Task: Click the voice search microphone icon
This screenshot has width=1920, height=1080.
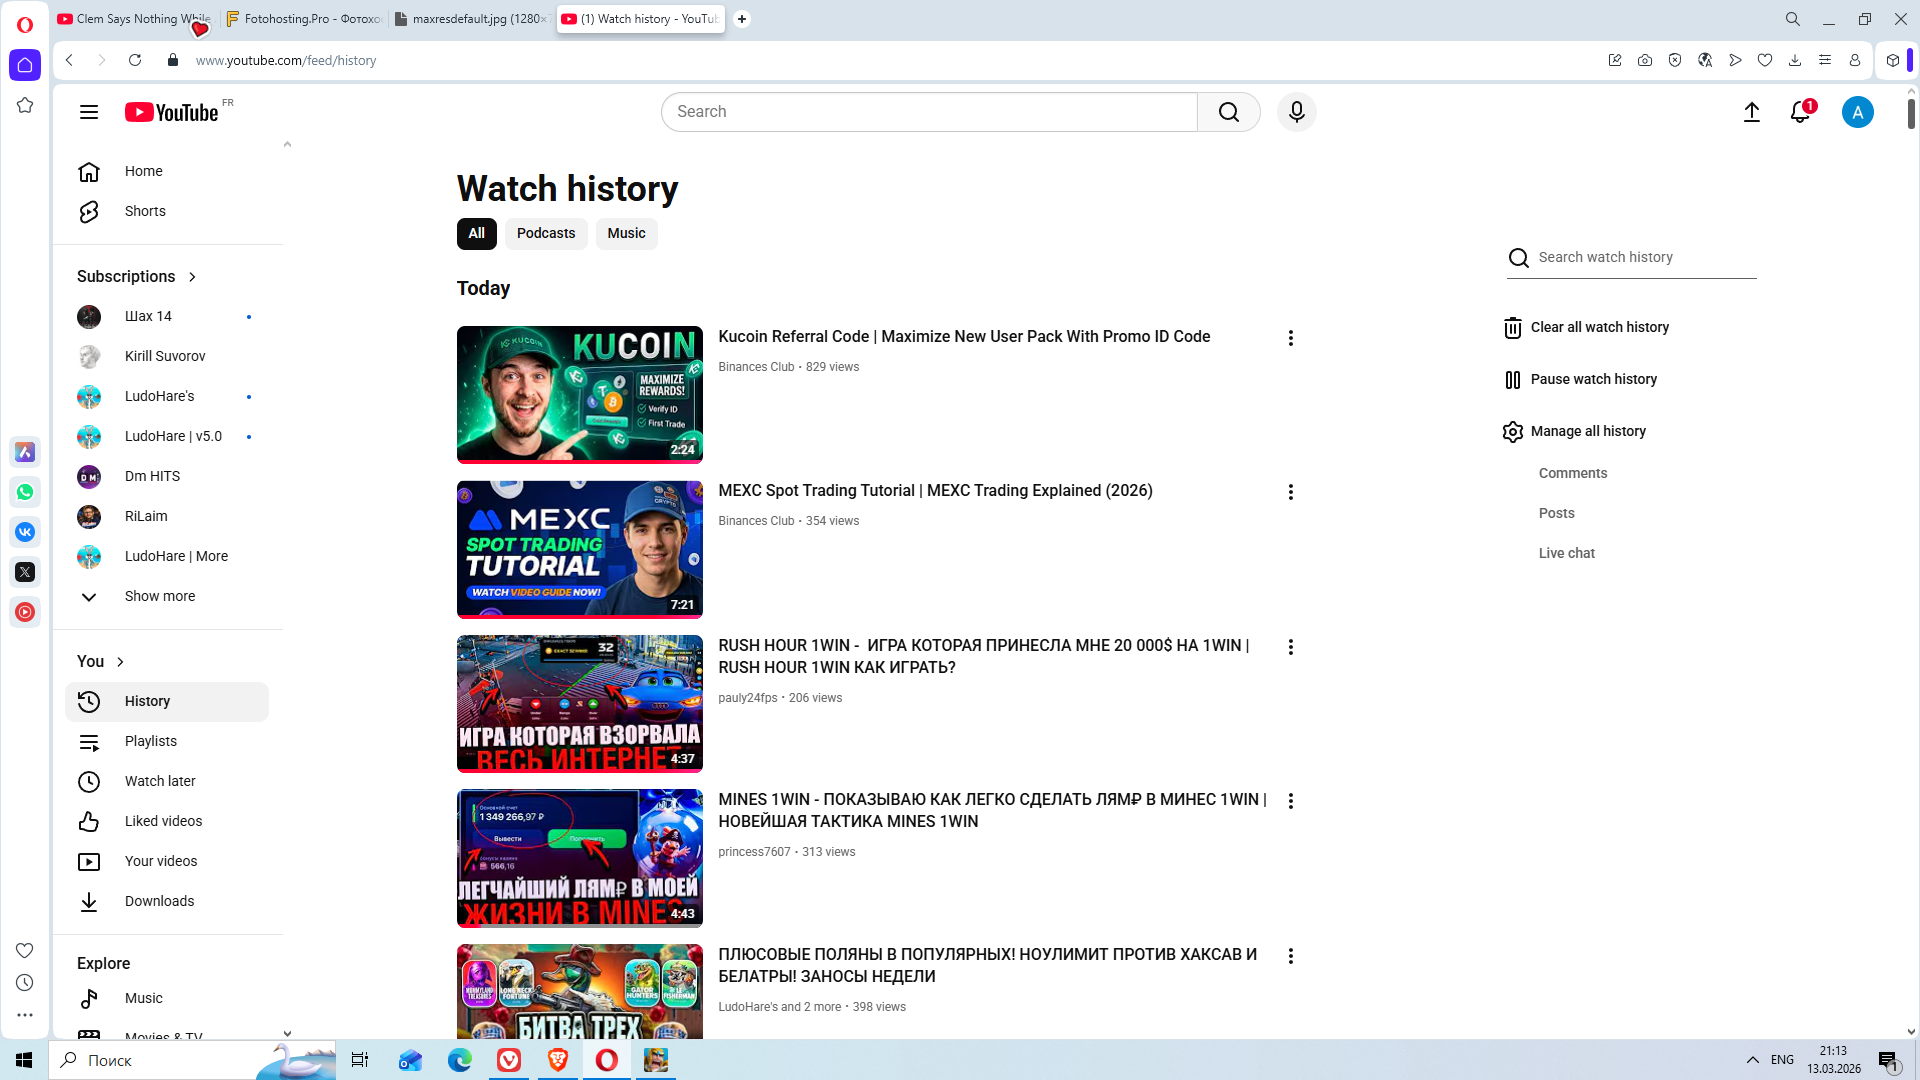Action: point(1296,112)
